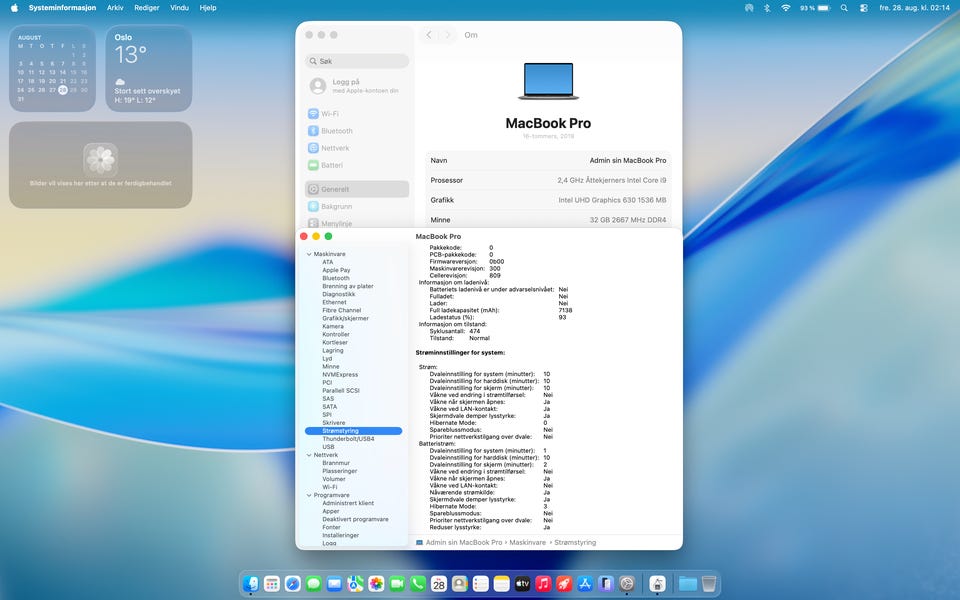Viewport: 960px width, 600px height.
Task: Click Maskinvare in the bottom path bar
Action: tap(527, 542)
